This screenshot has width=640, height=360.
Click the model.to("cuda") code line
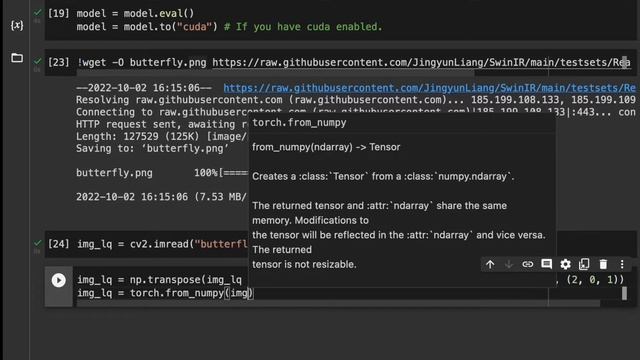pyautogui.click(x=229, y=27)
